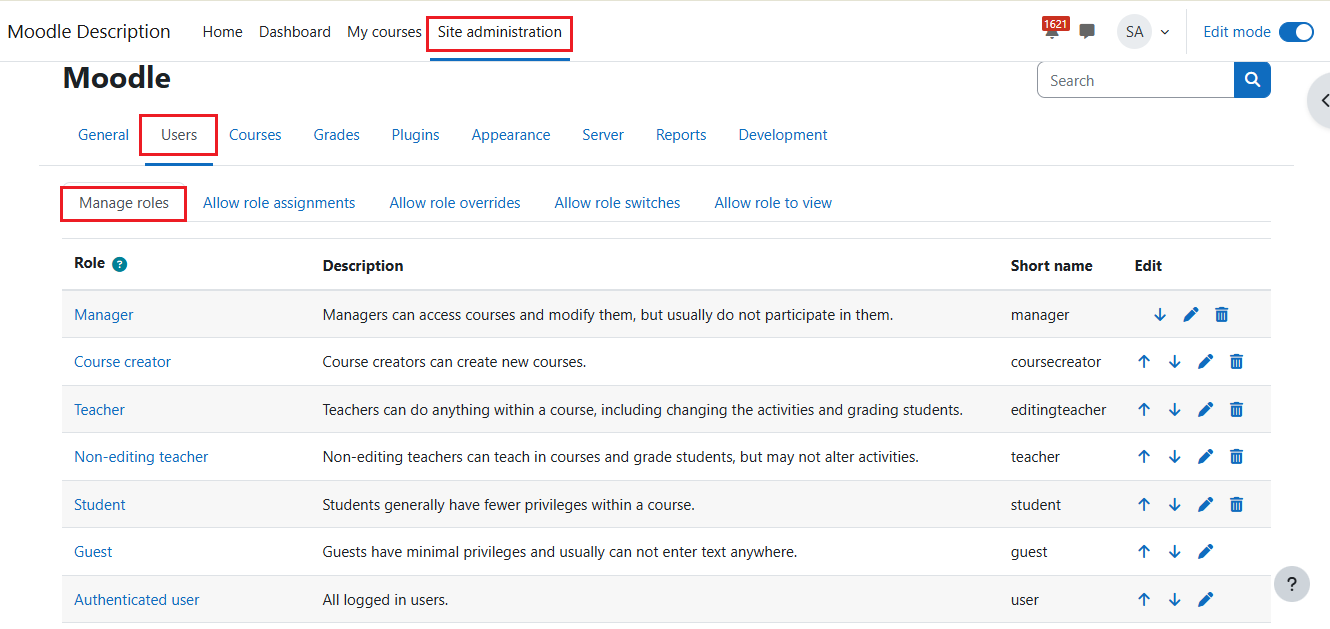Move Non-editing teacher role down
Screen dimensions: 1330x629
click(1175, 457)
